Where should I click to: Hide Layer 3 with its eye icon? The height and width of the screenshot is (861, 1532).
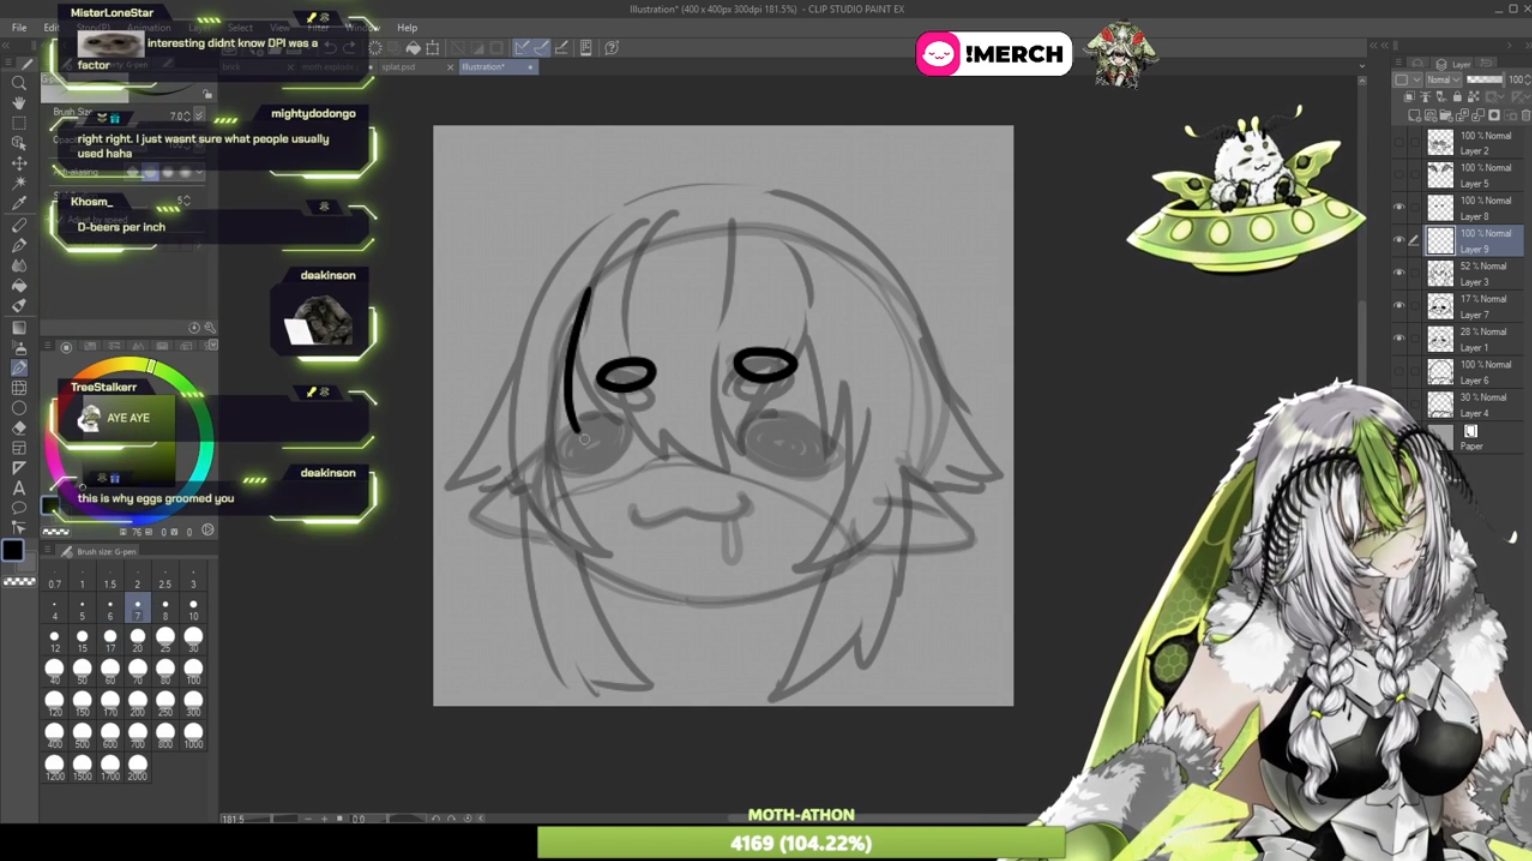(x=1399, y=273)
